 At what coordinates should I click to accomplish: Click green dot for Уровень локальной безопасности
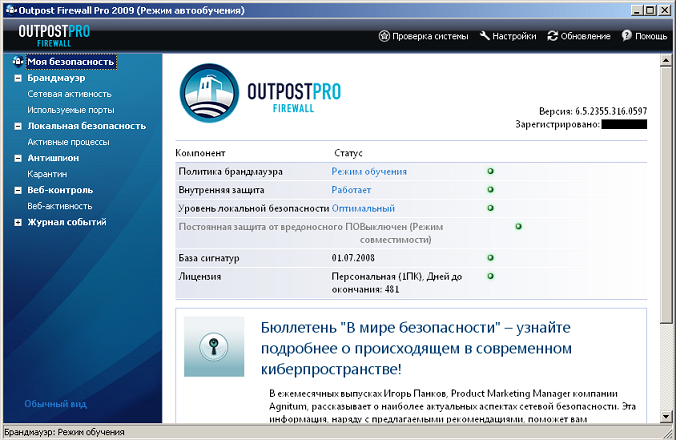pos(490,208)
